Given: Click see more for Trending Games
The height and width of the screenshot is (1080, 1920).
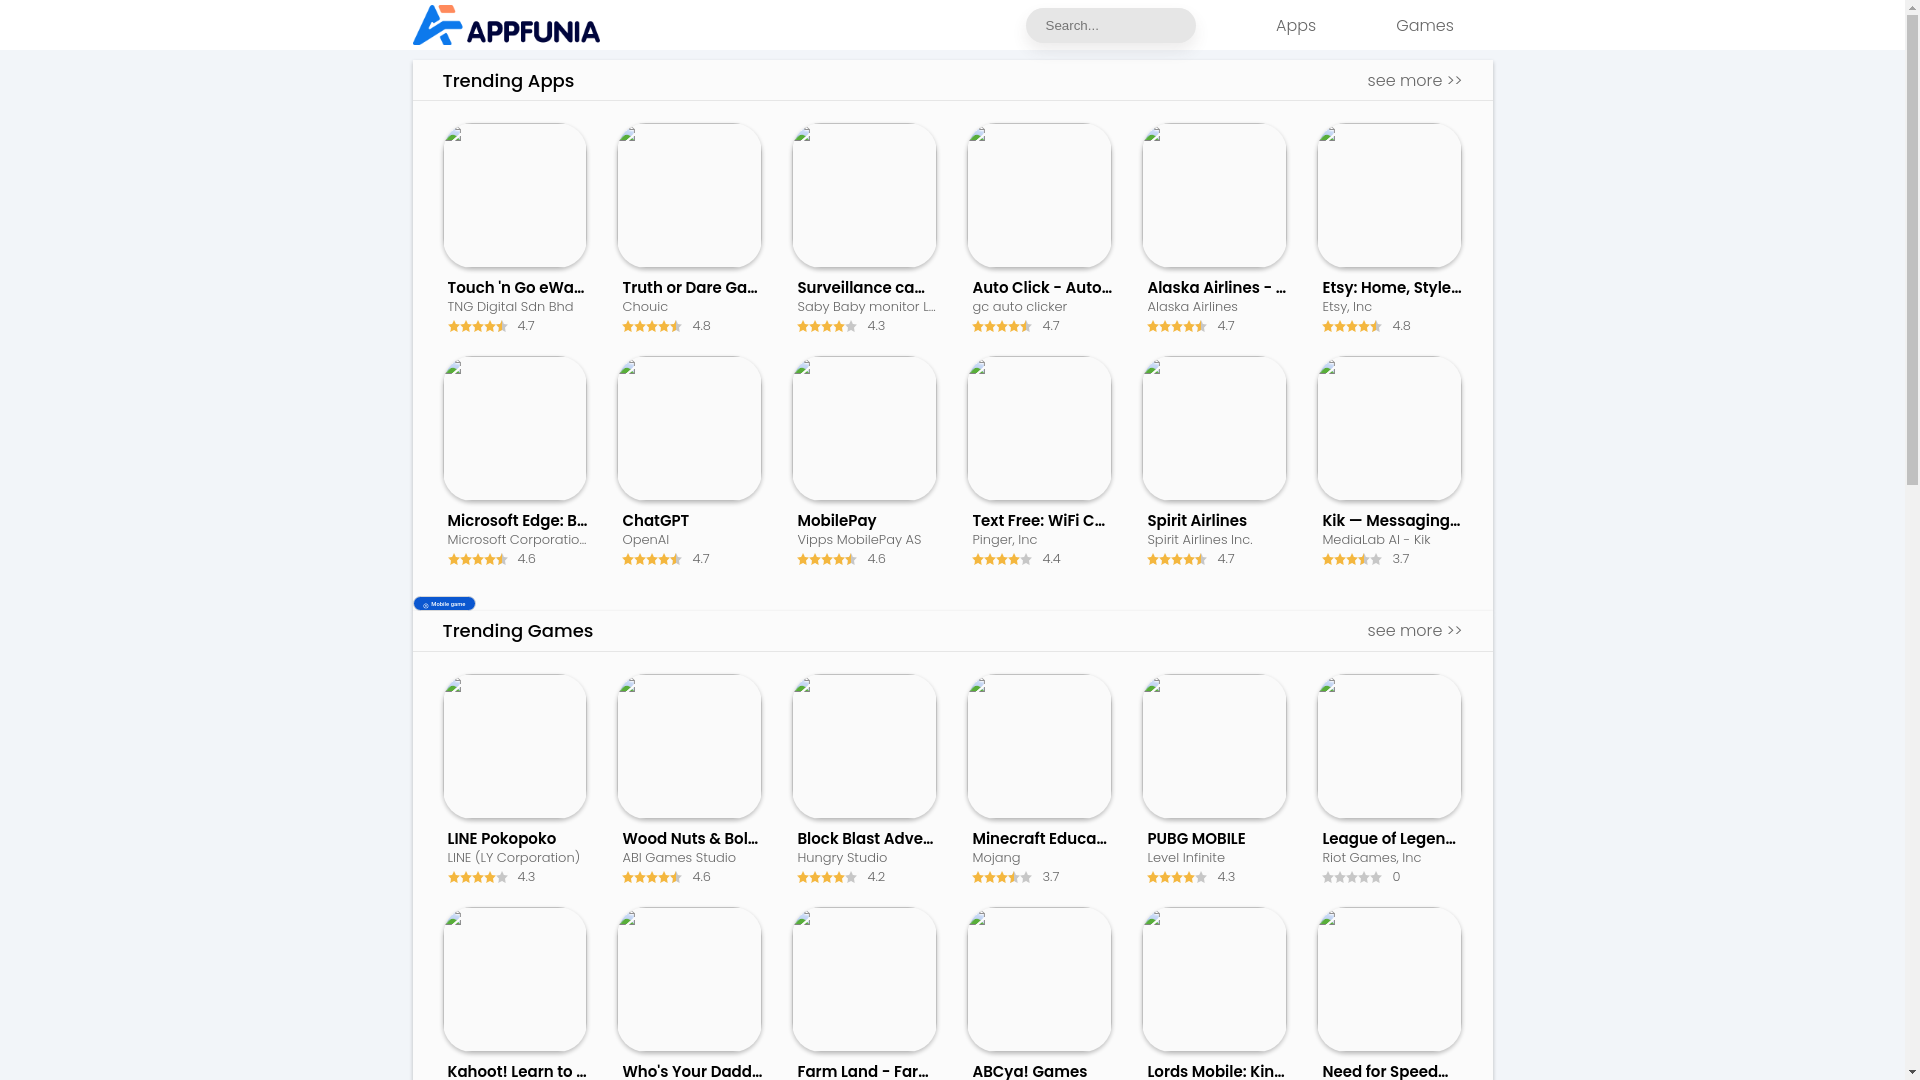Looking at the screenshot, I should click(x=1414, y=630).
